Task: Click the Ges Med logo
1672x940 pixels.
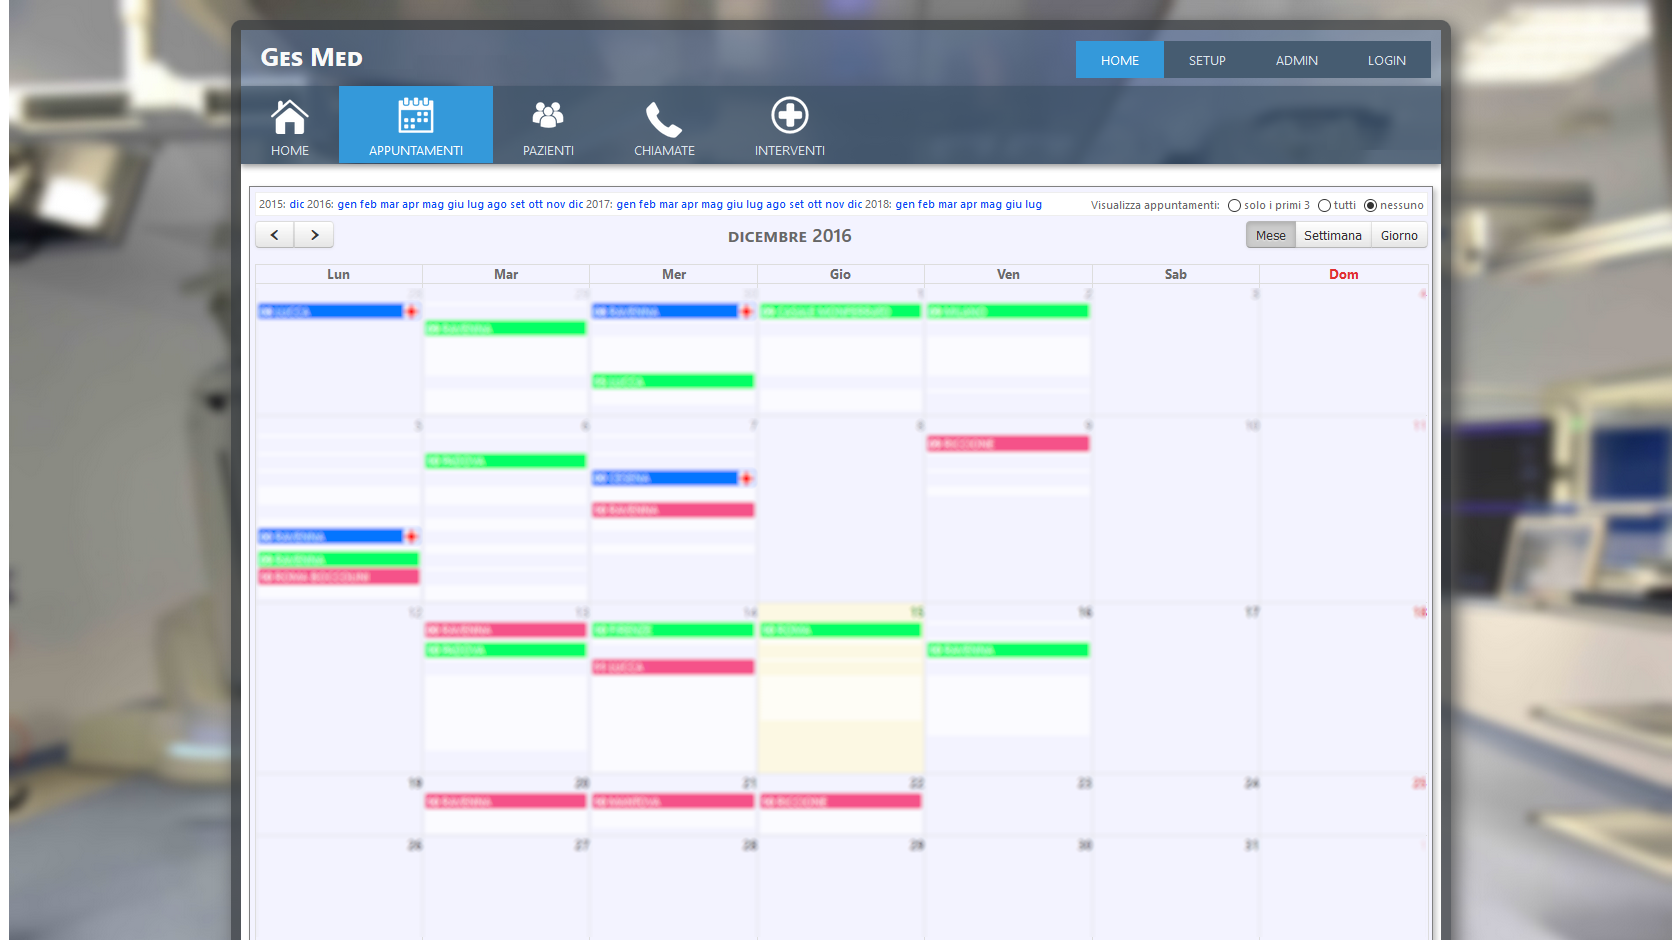Action: point(311,58)
